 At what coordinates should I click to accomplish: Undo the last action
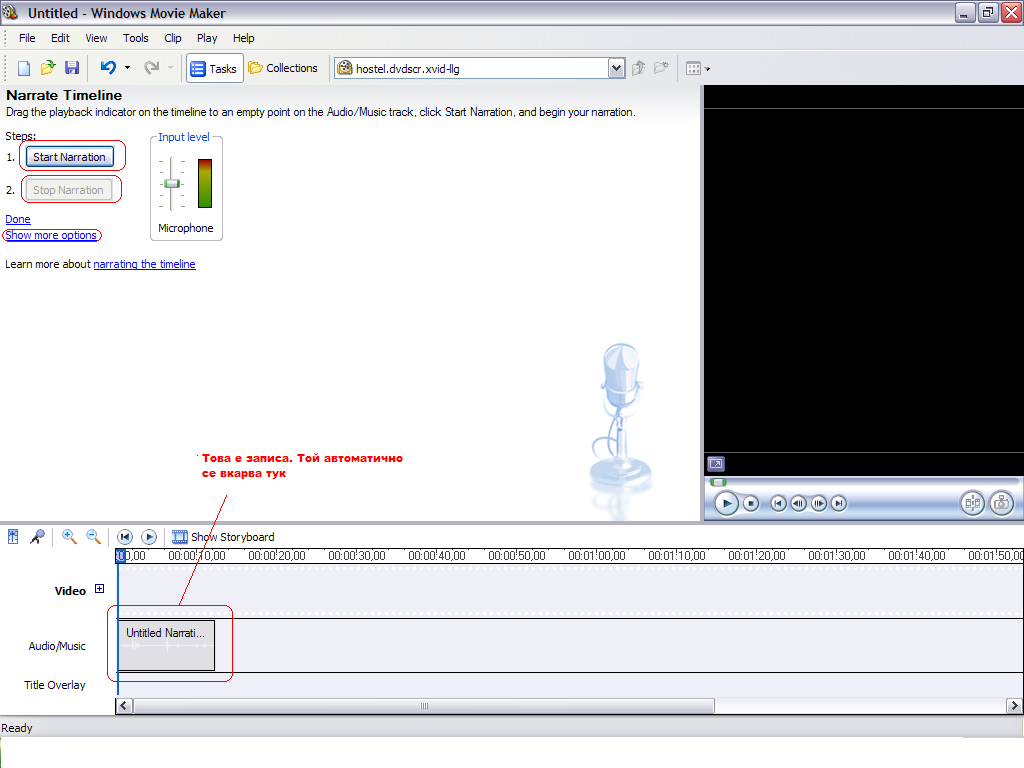(108, 67)
